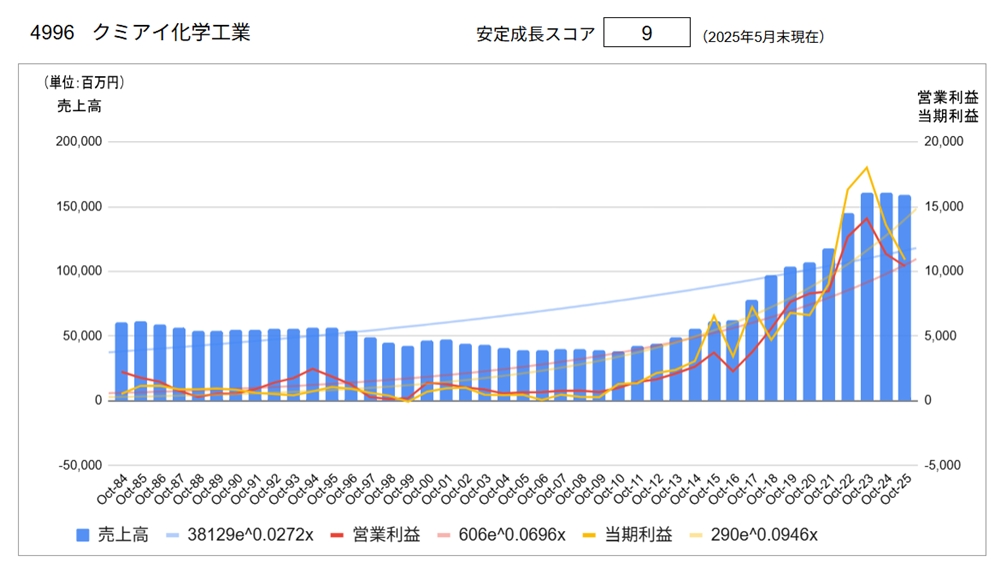The width and height of the screenshot is (1000, 573).
Task: Click the Oct-25 sales bar
Action: tap(905, 298)
